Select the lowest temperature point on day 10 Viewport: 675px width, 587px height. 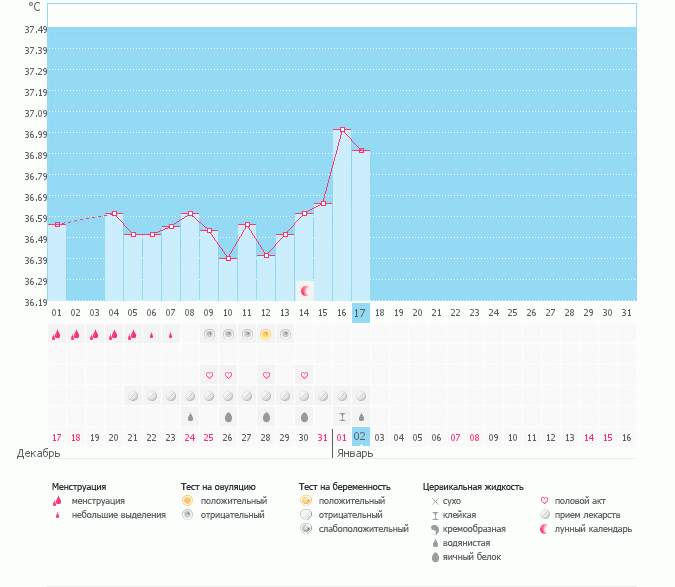[228, 259]
